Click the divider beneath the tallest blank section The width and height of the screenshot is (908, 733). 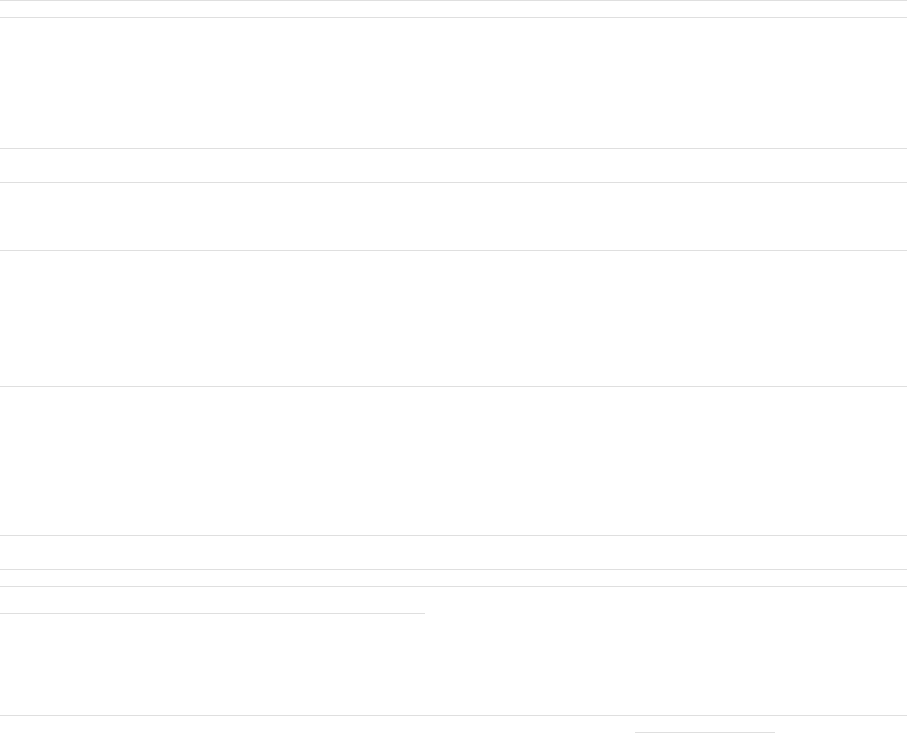453,535
